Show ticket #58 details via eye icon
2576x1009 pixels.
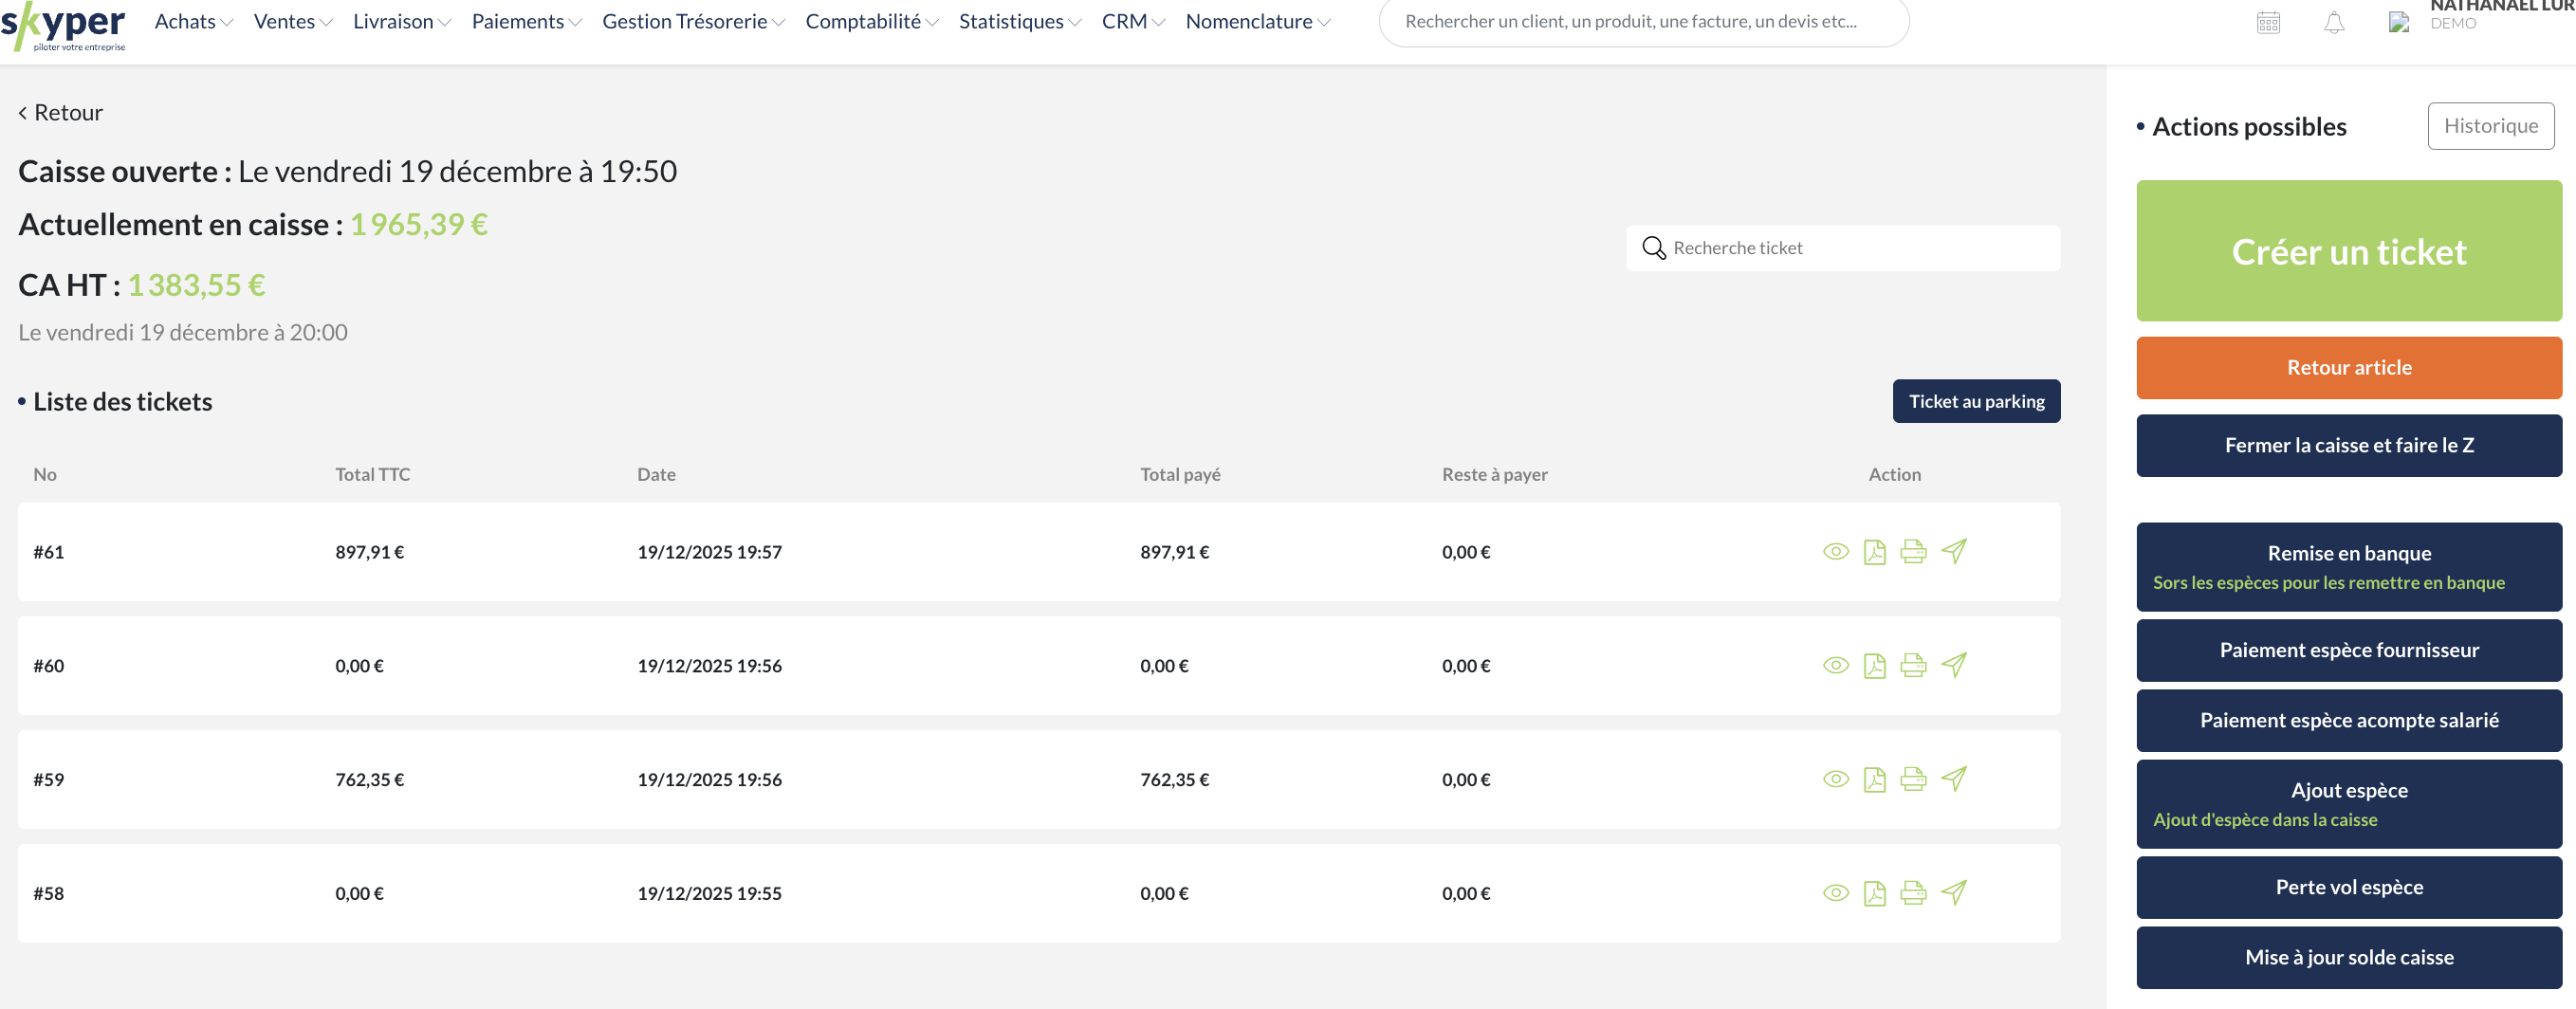click(1835, 893)
